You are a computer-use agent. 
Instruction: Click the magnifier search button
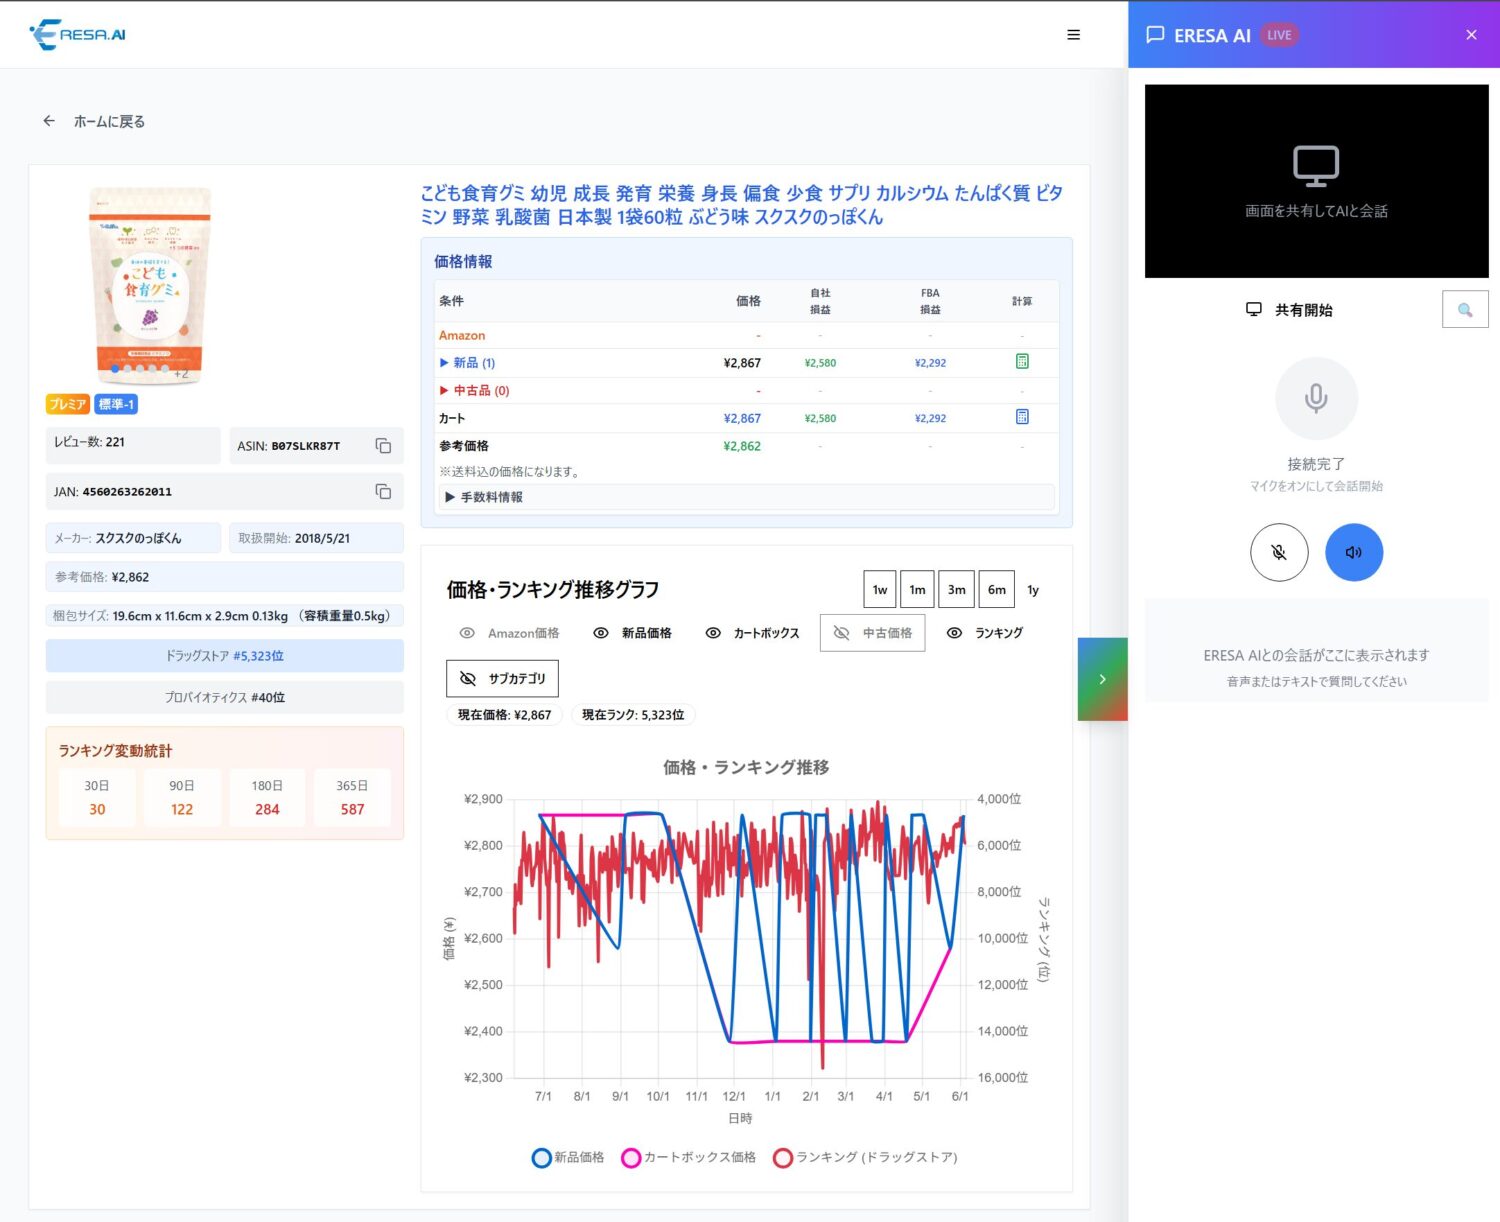click(1465, 310)
